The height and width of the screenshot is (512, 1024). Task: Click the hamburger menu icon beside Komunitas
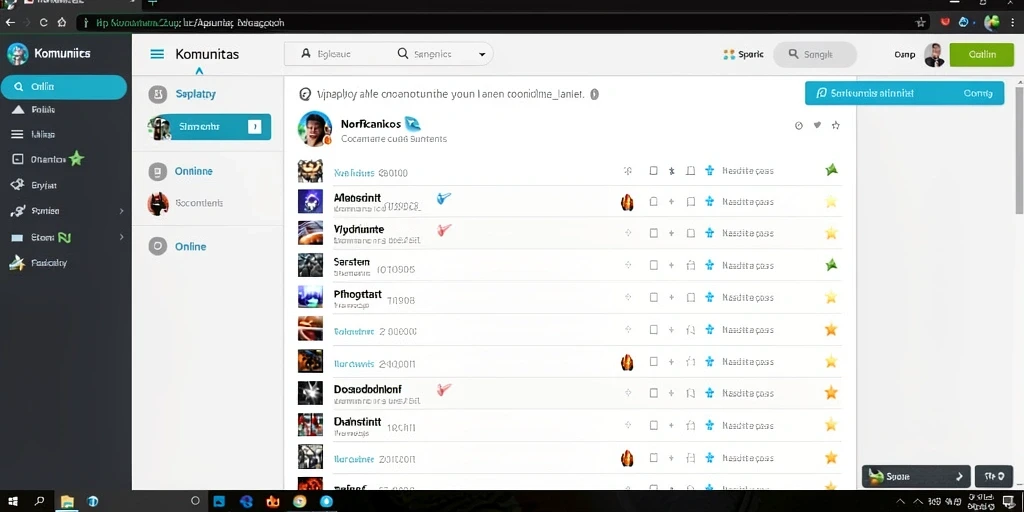coord(157,54)
